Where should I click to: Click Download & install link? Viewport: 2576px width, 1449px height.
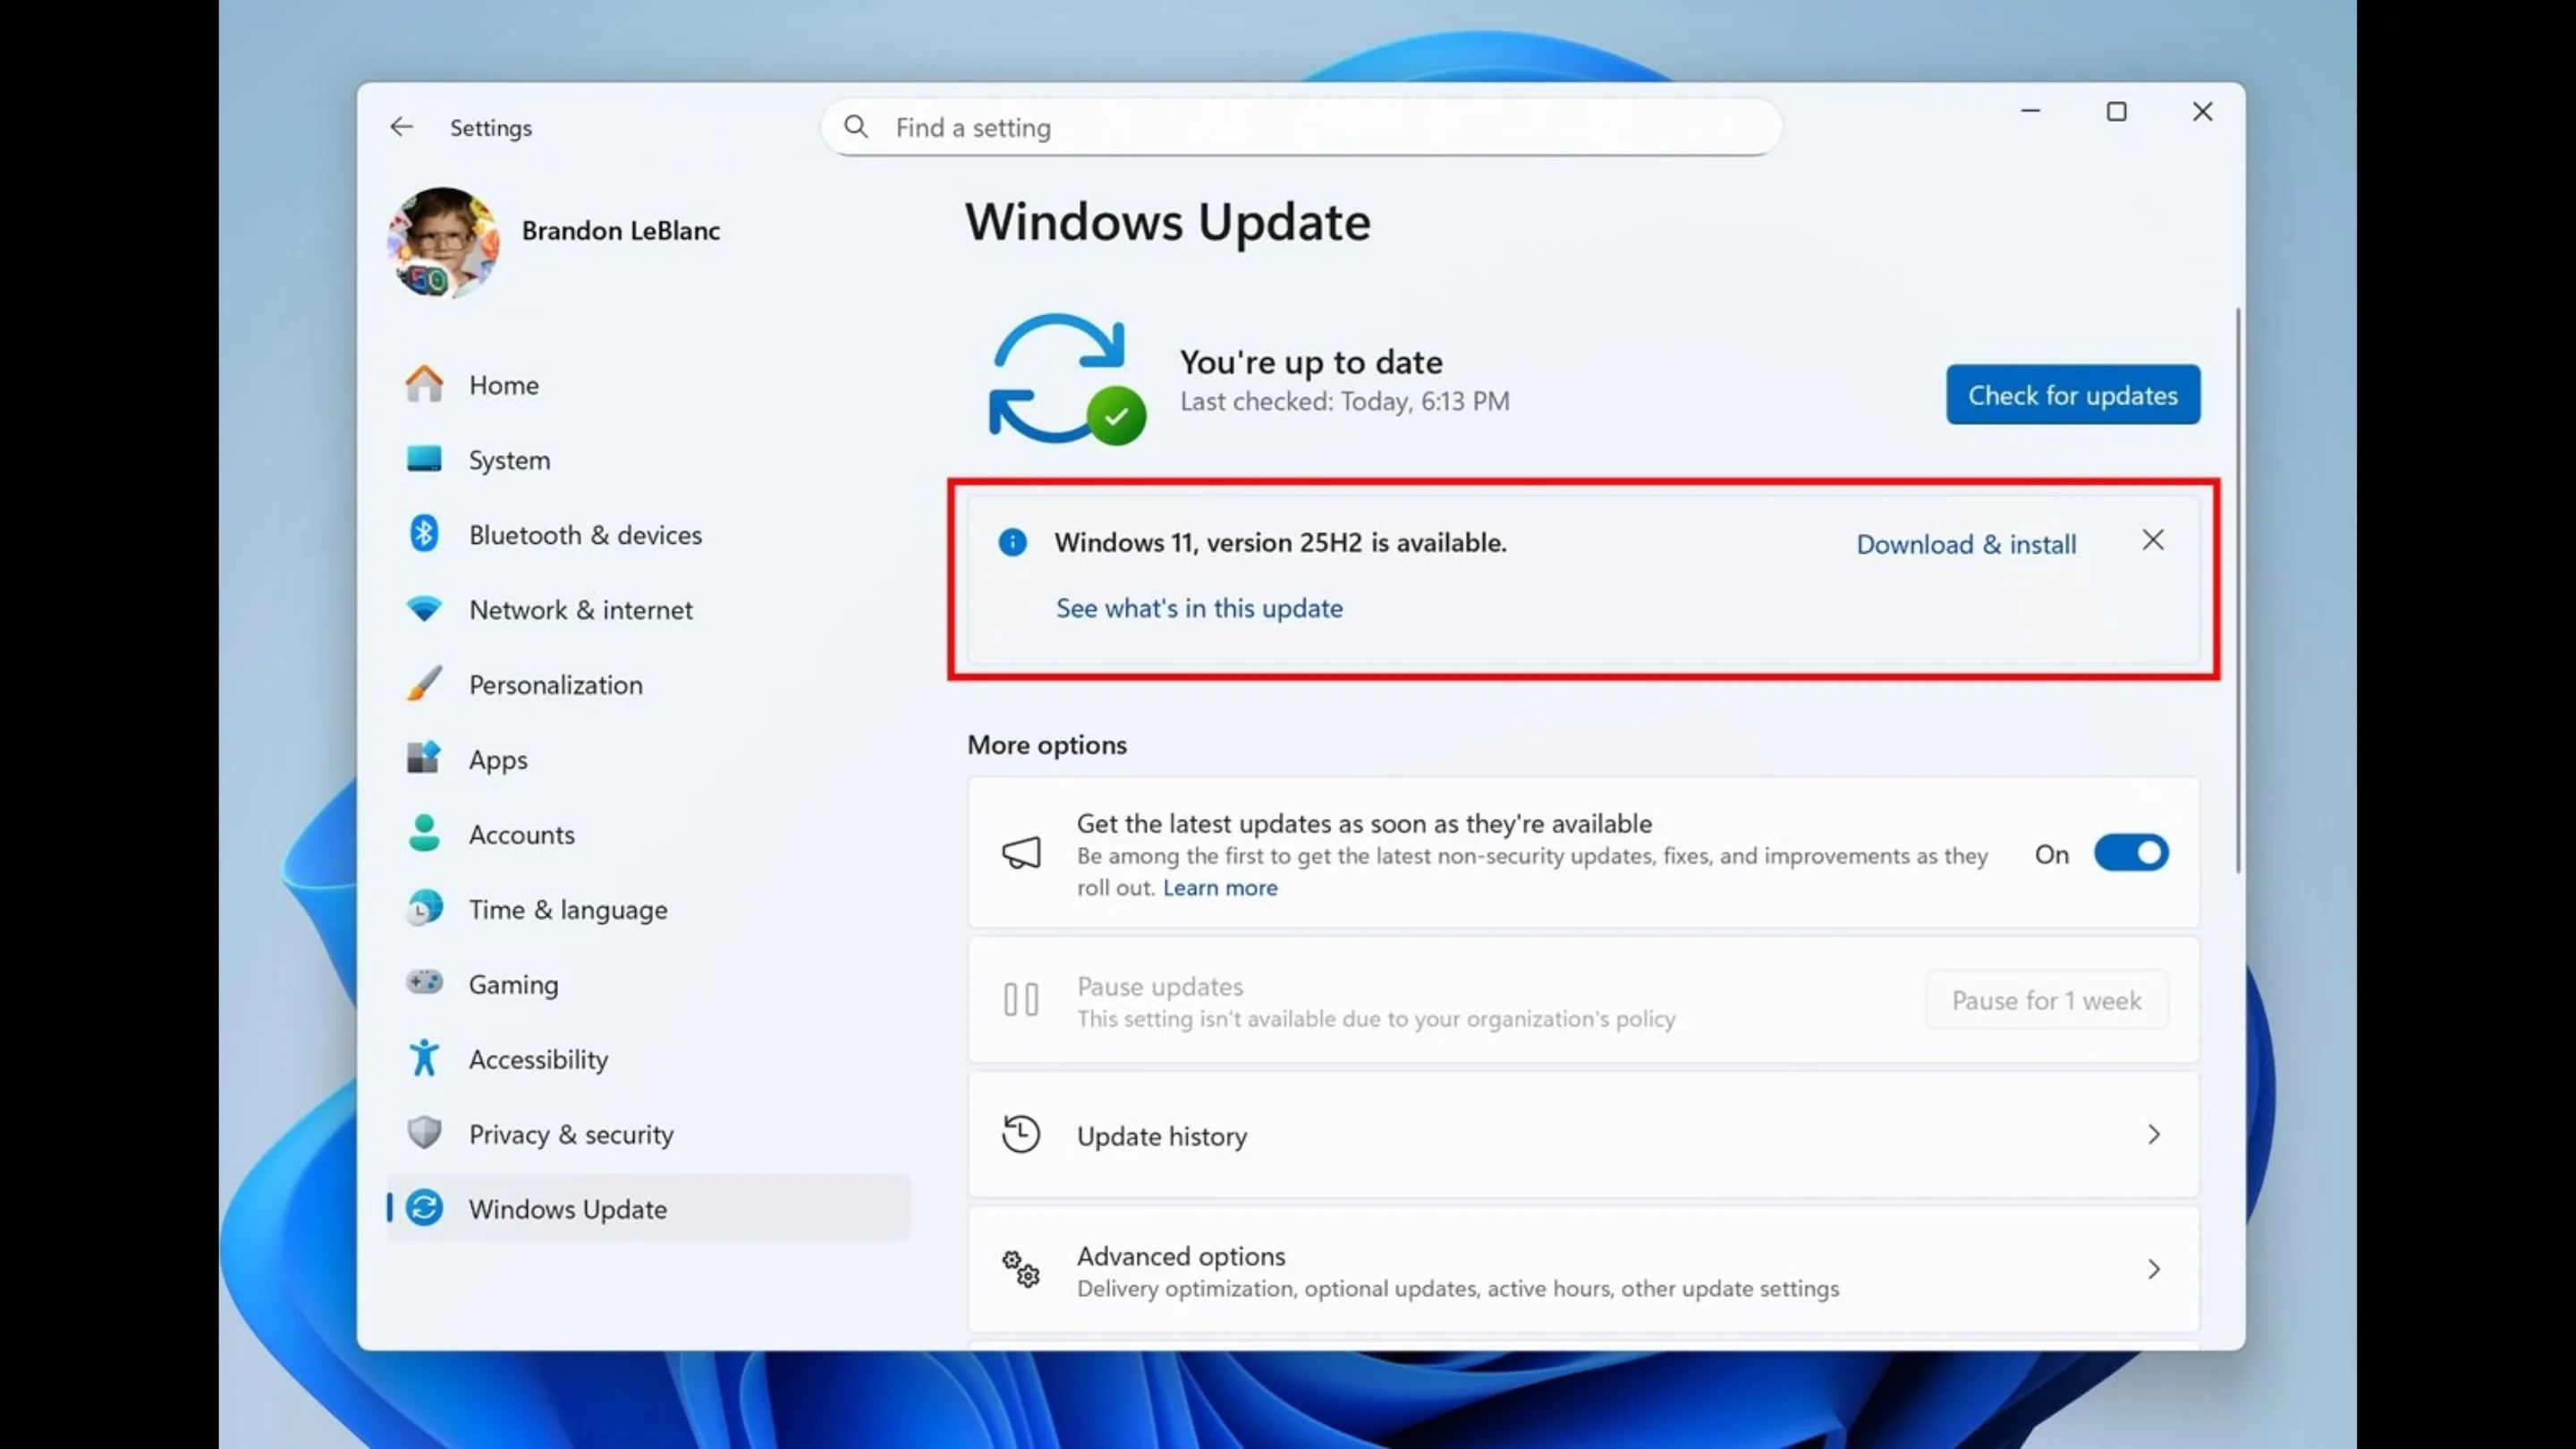click(1965, 544)
